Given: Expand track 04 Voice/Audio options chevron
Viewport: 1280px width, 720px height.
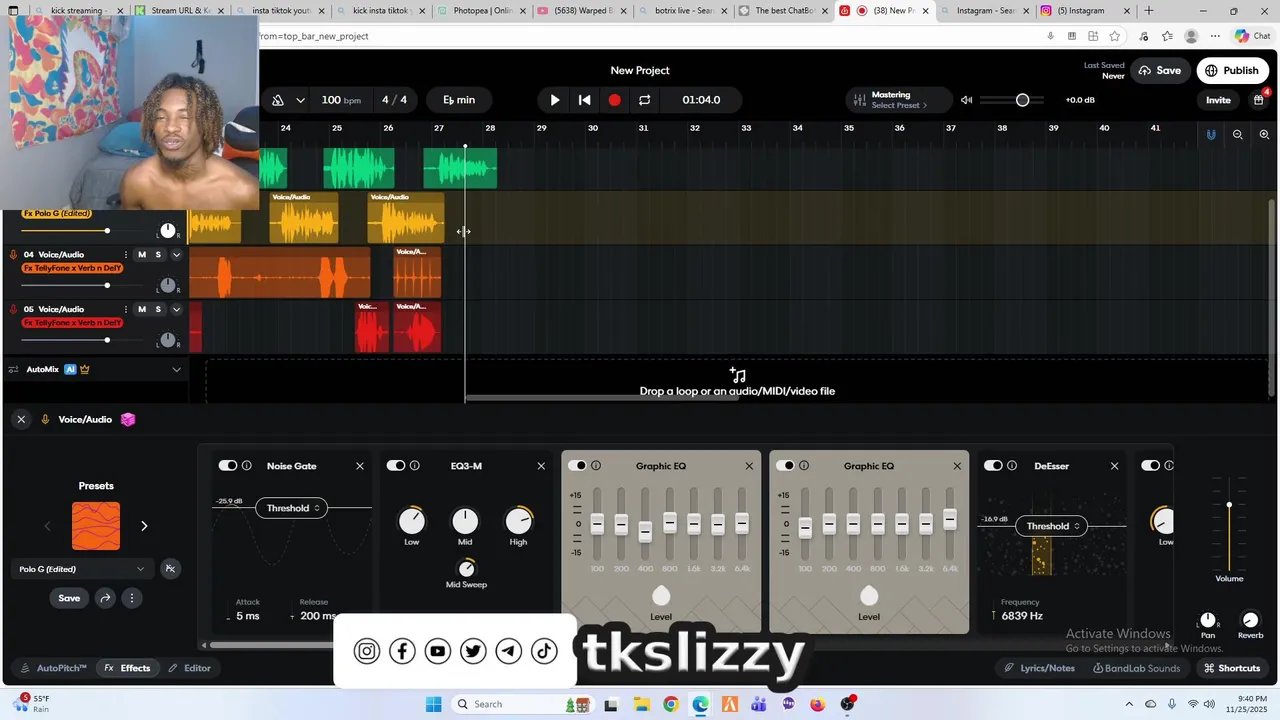Looking at the screenshot, I should click(x=176, y=255).
